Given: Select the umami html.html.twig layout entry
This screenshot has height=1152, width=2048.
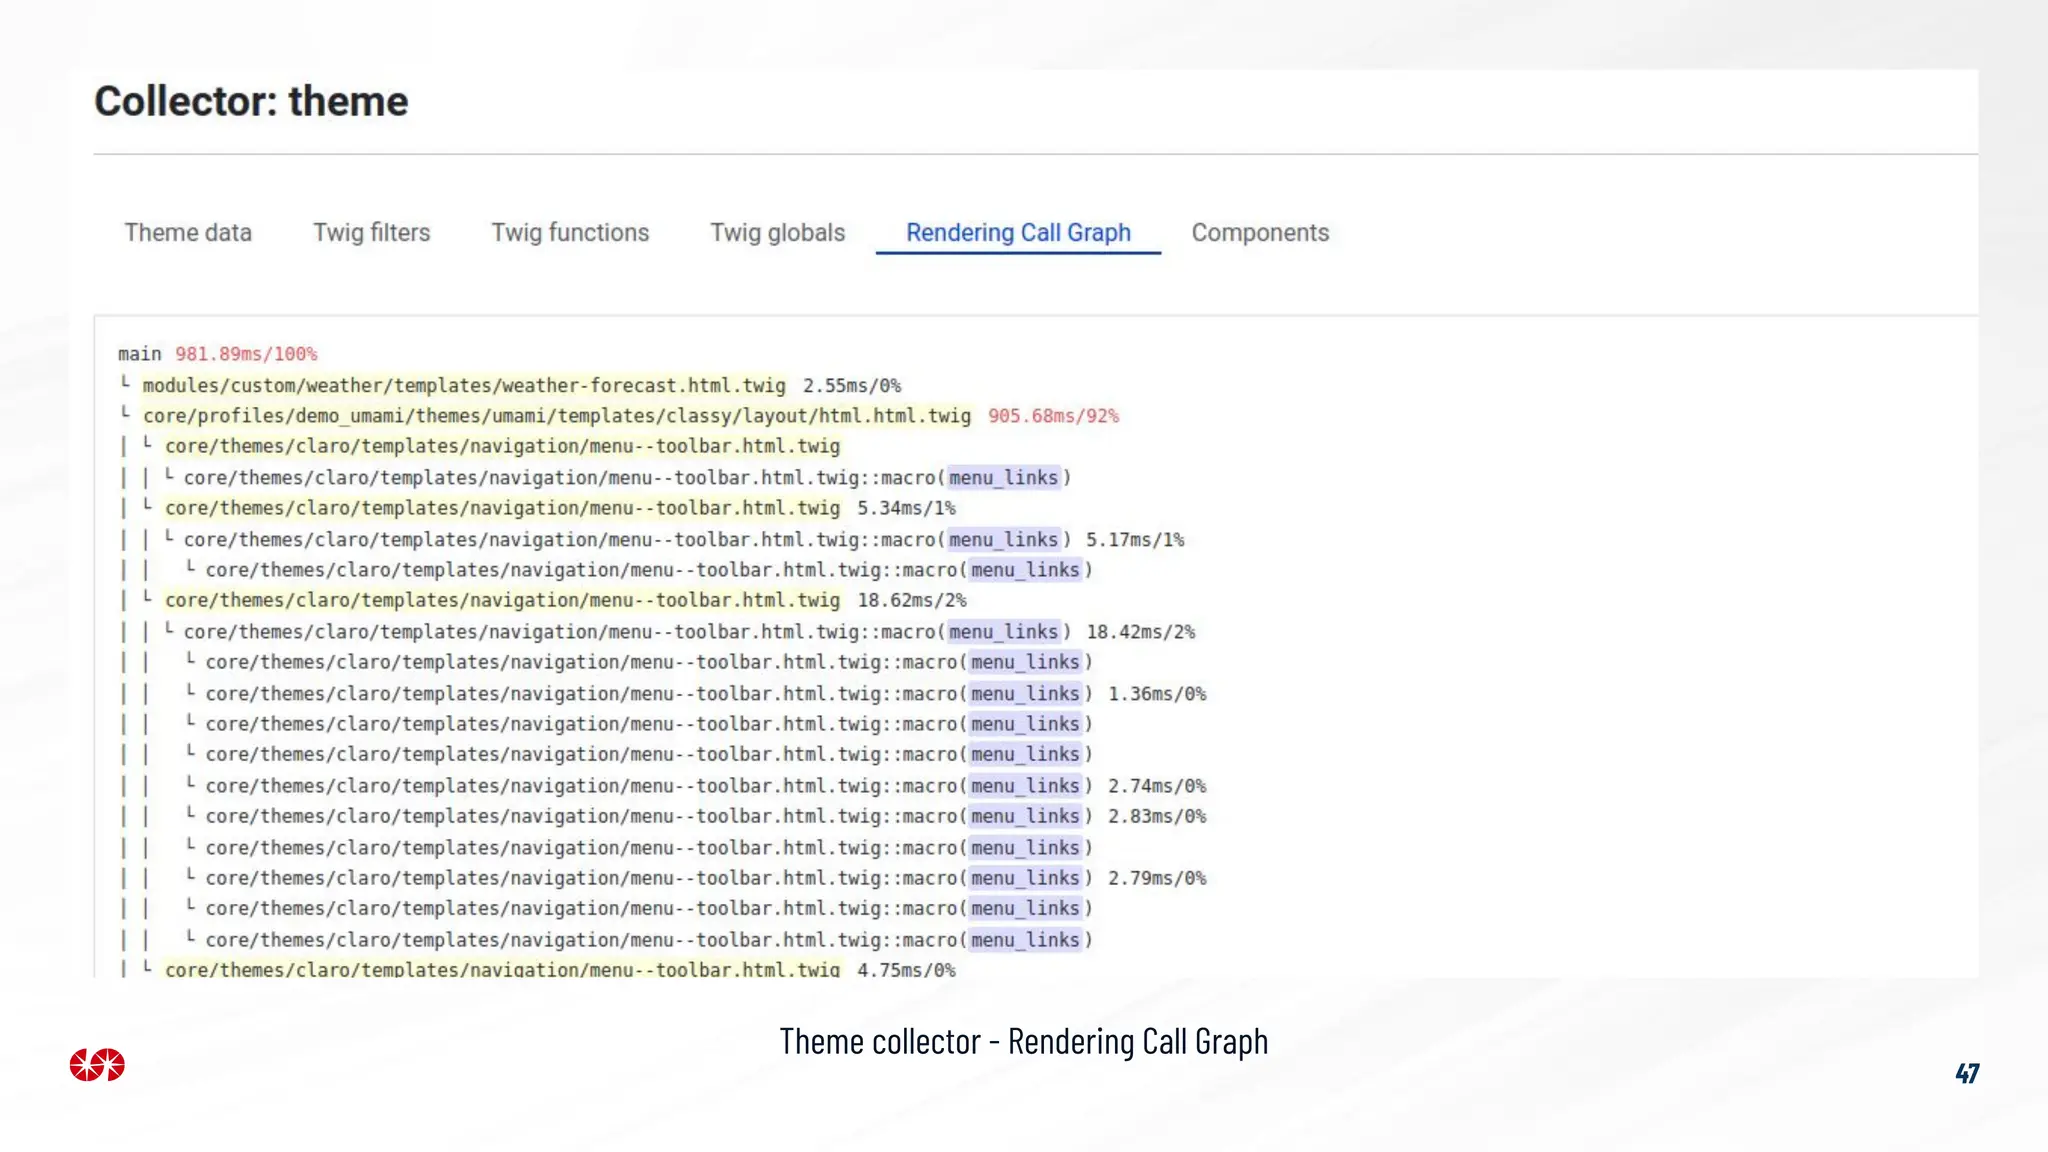Looking at the screenshot, I should (x=556, y=416).
